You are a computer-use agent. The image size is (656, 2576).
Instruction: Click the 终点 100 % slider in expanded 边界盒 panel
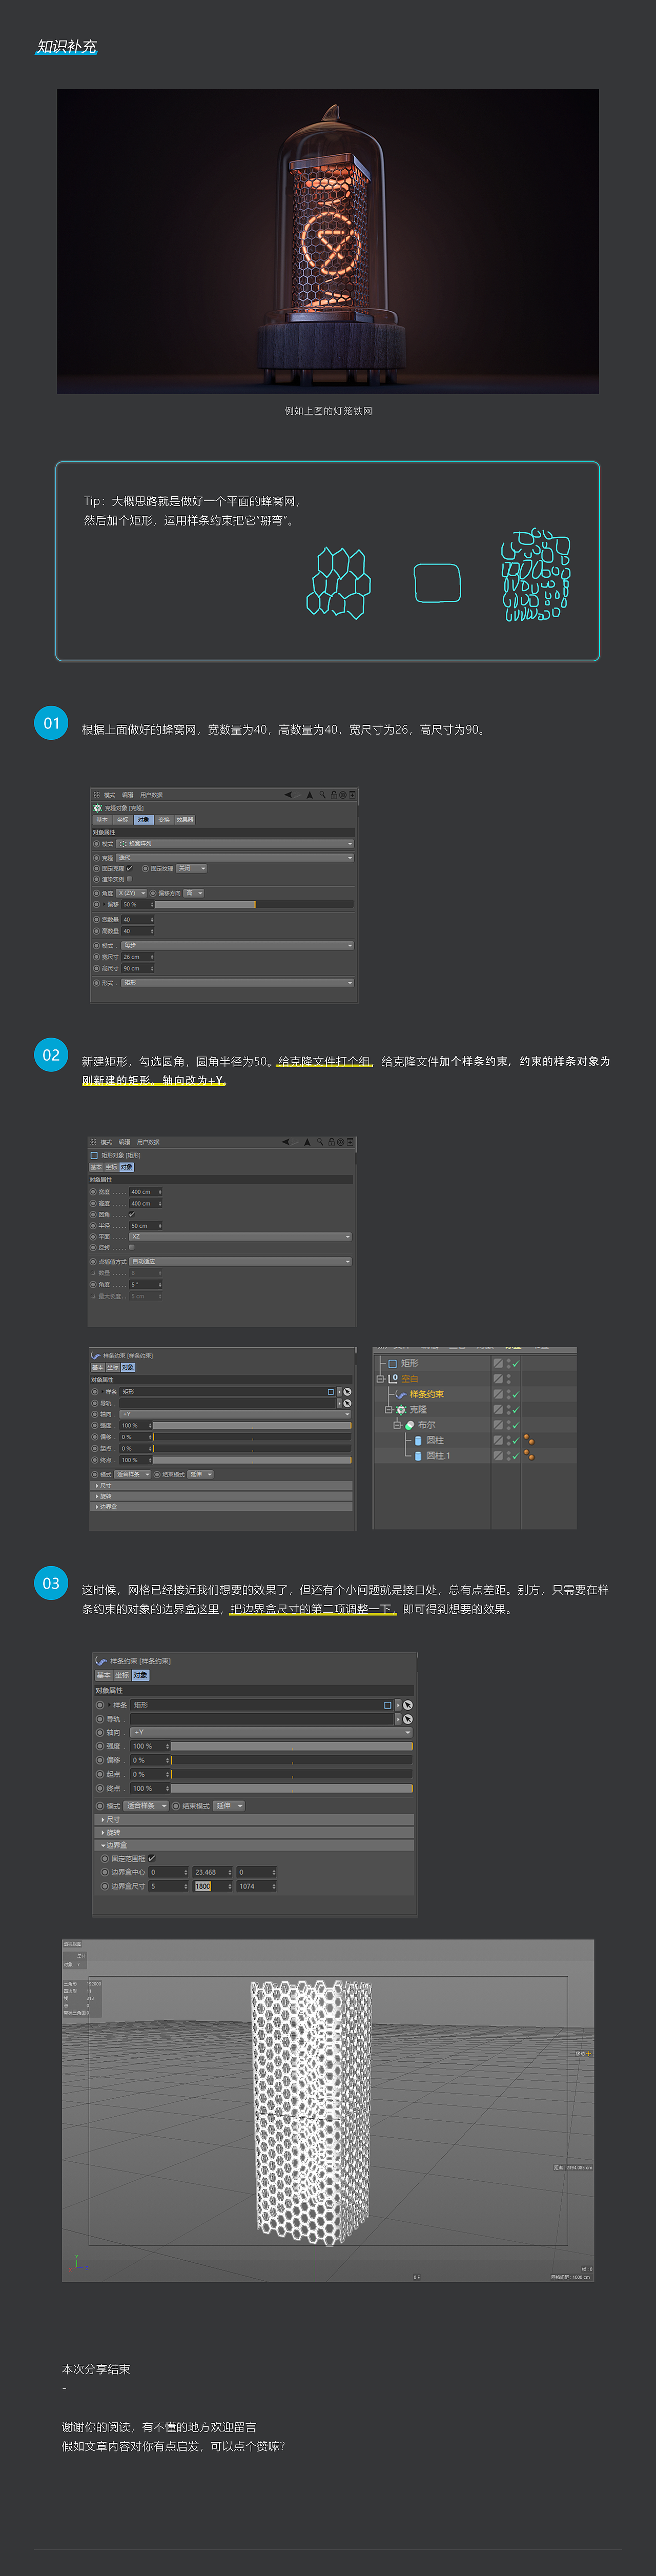click(292, 1788)
